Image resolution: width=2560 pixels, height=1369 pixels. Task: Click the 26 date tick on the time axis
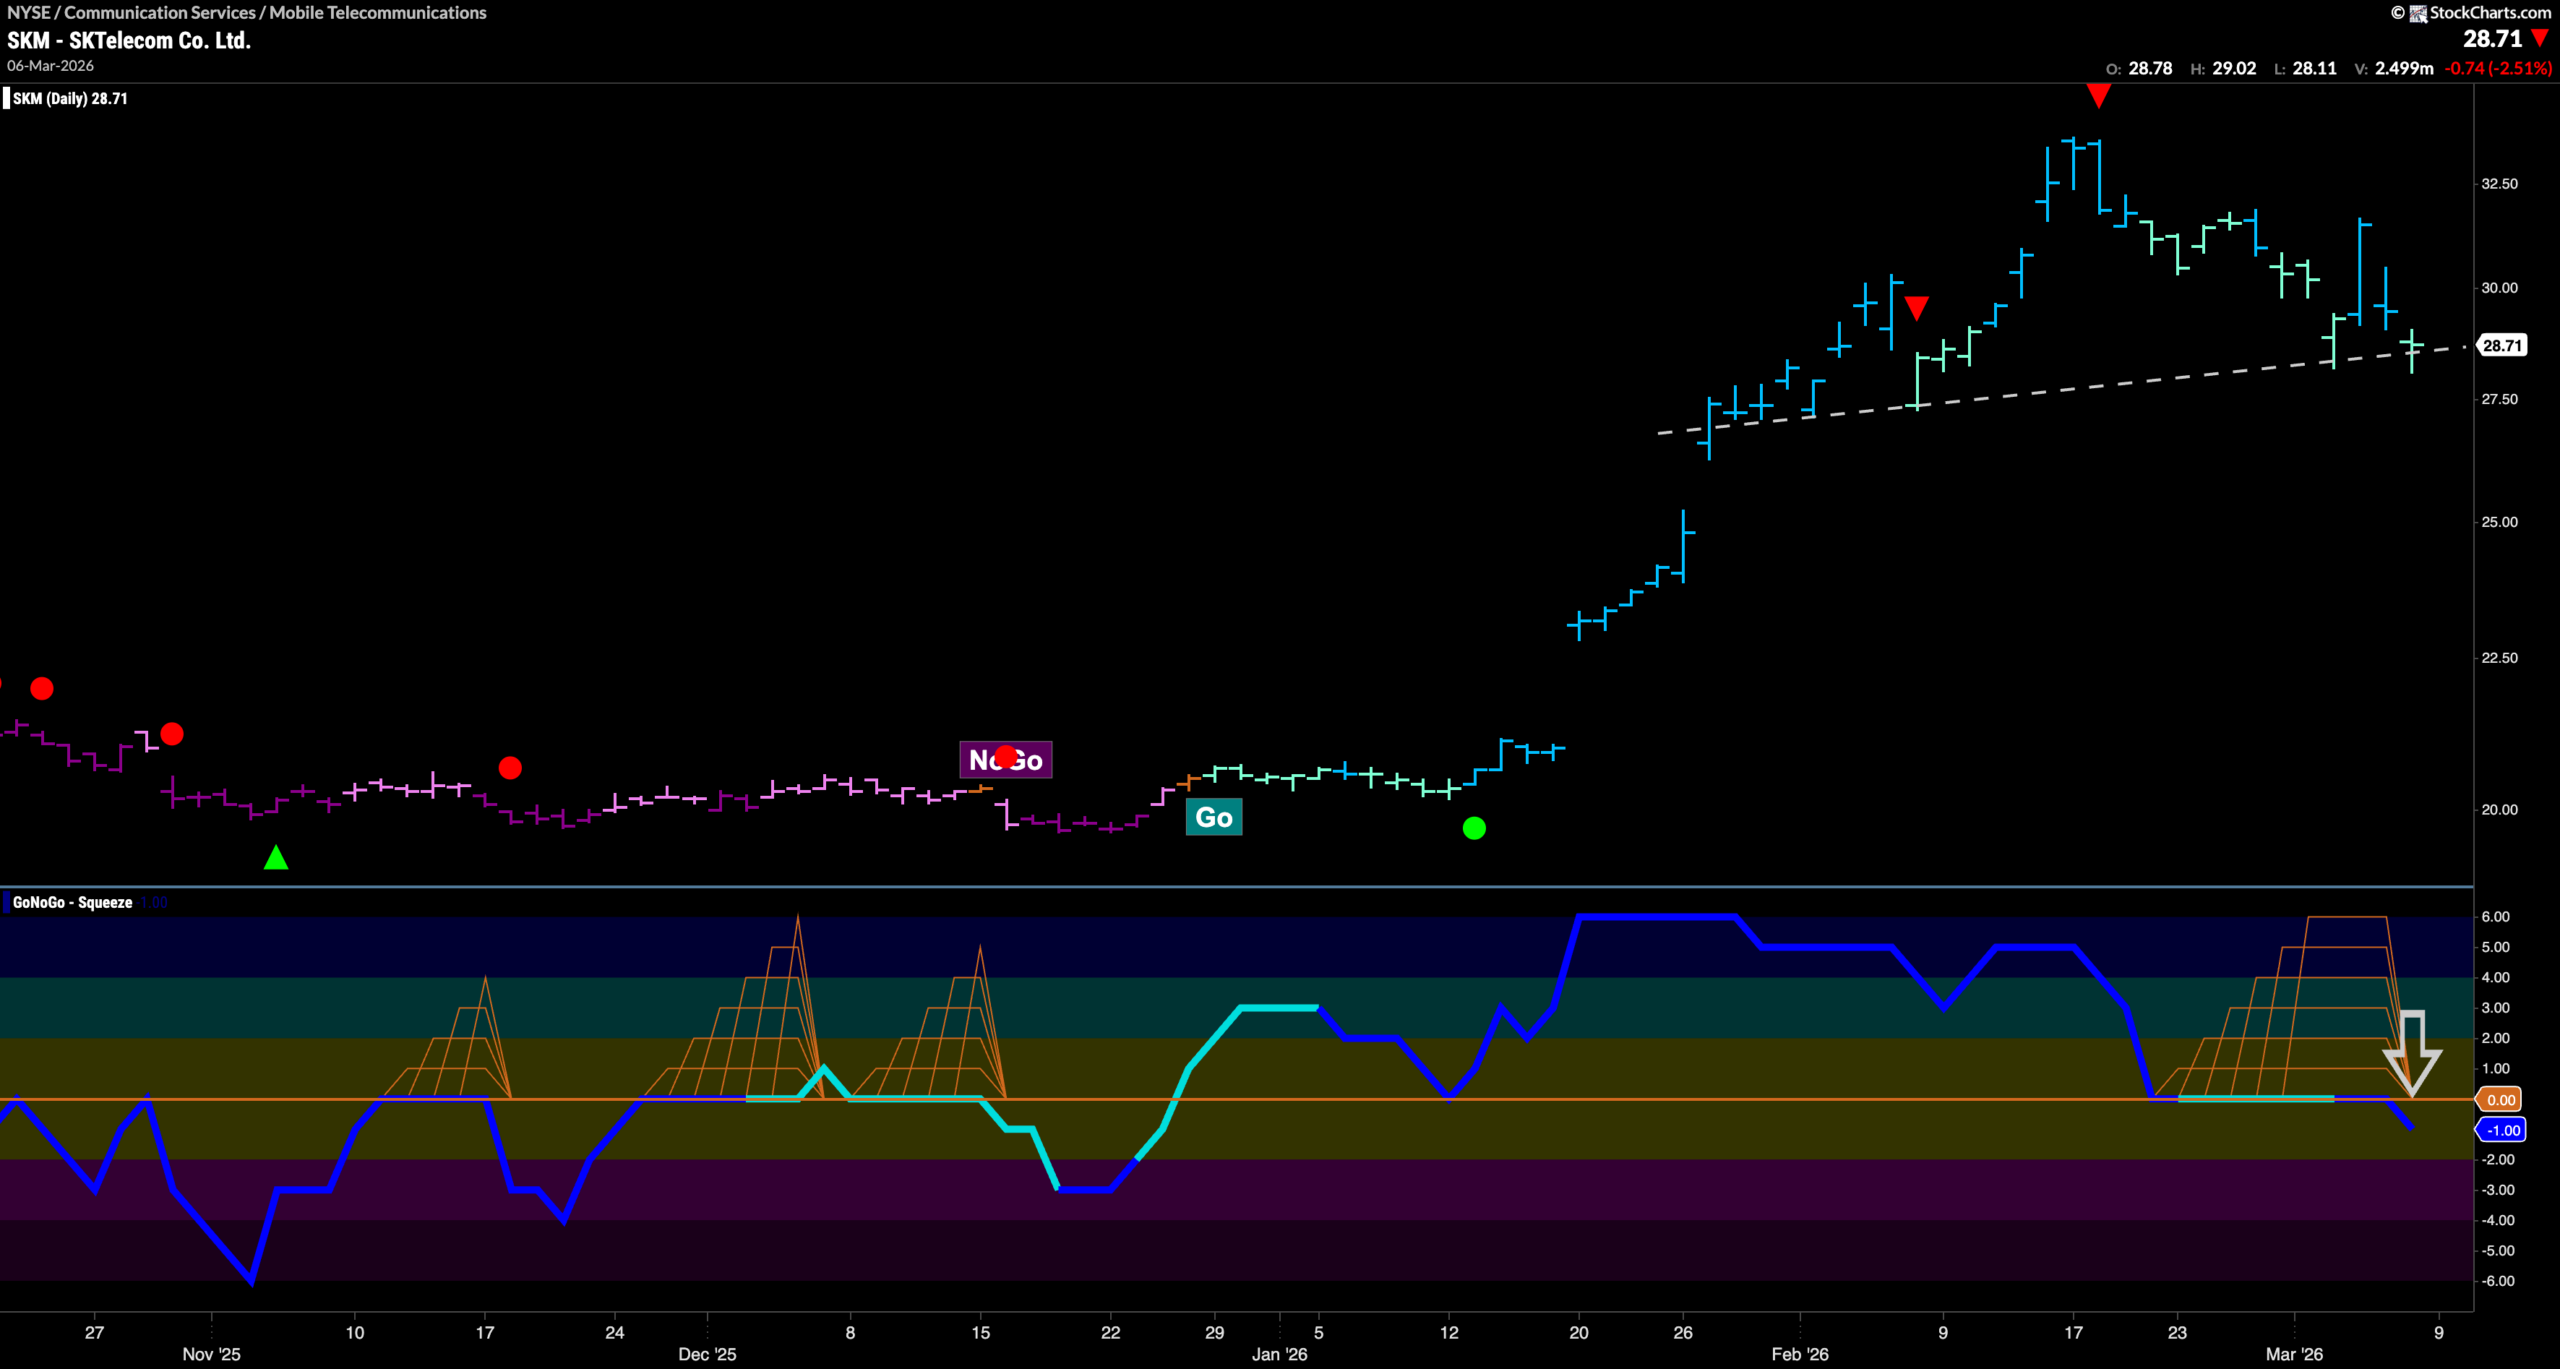pyautogui.click(x=1683, y=1332)
